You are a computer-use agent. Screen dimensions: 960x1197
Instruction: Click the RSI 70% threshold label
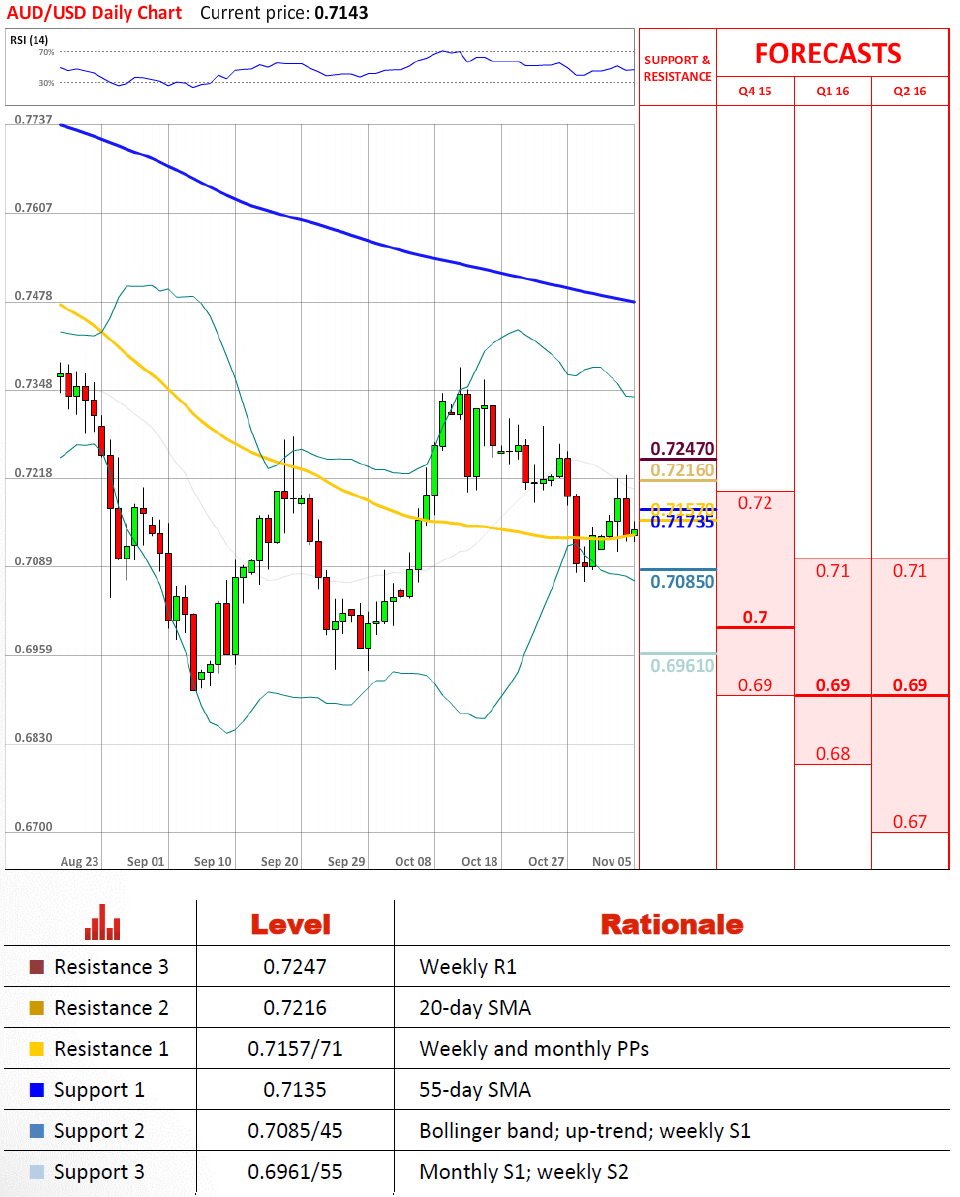coord(47,52)
